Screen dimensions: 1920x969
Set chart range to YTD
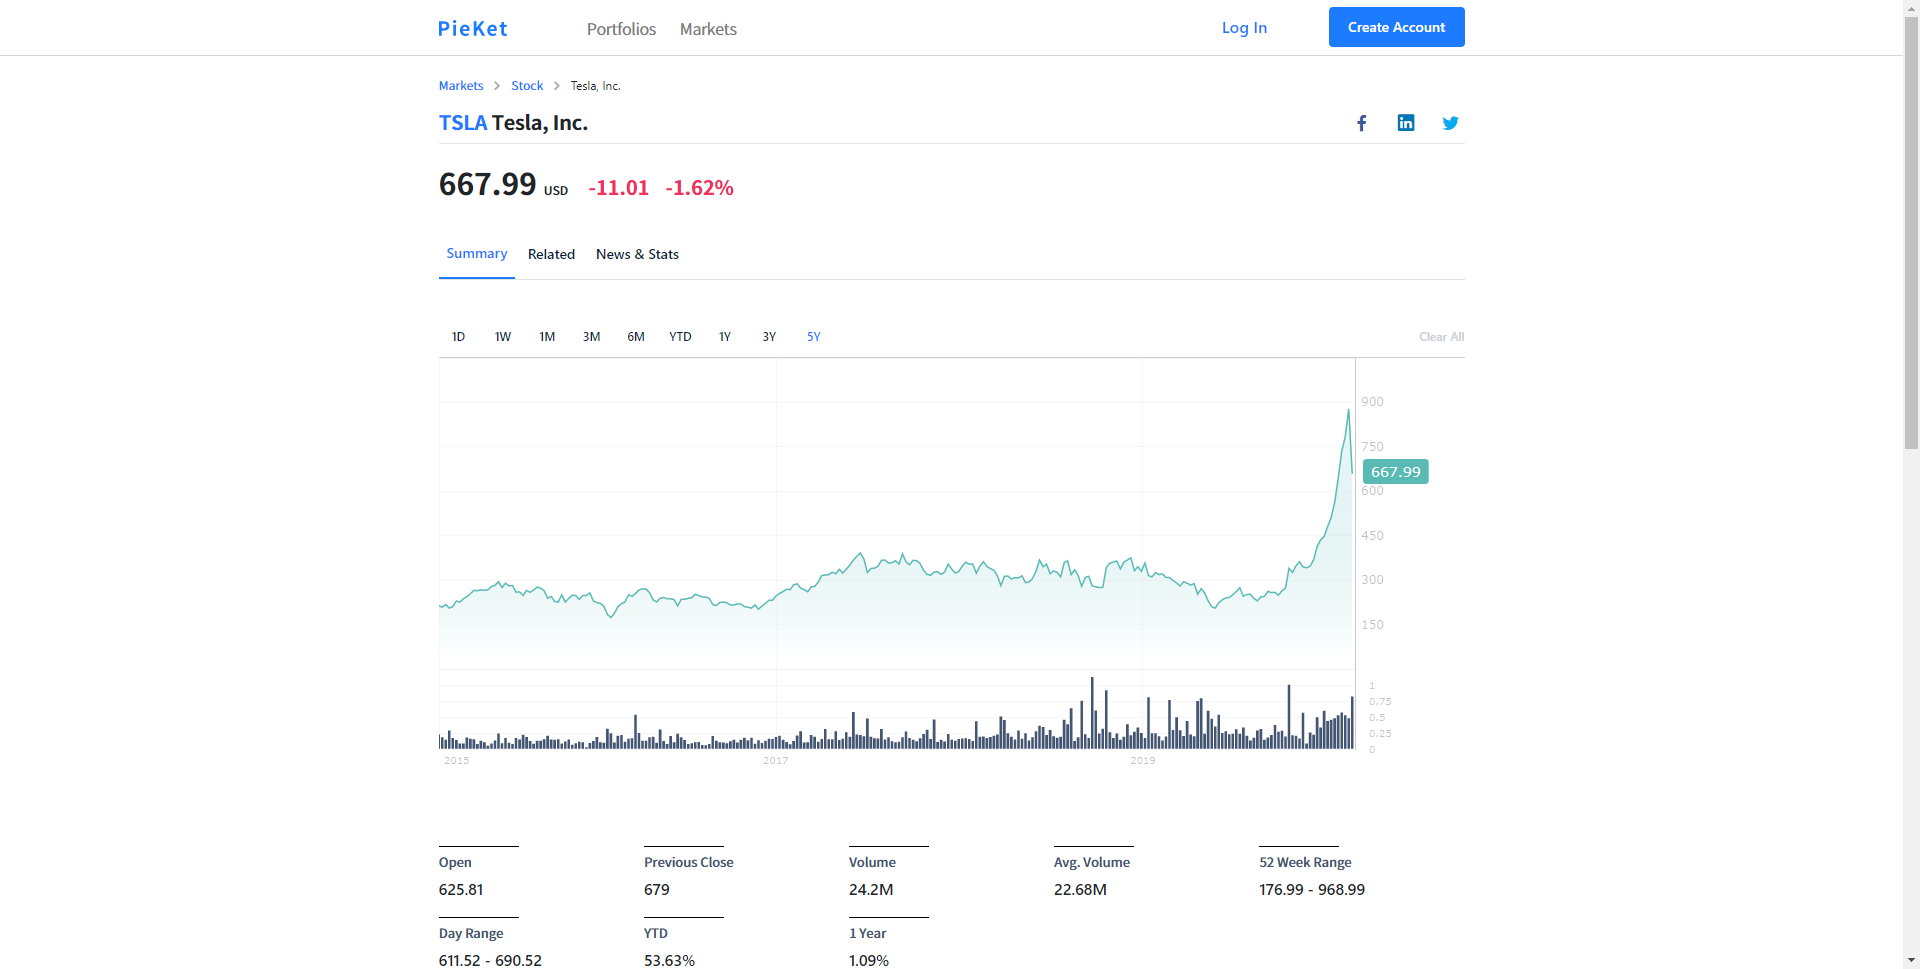(680, 337)
